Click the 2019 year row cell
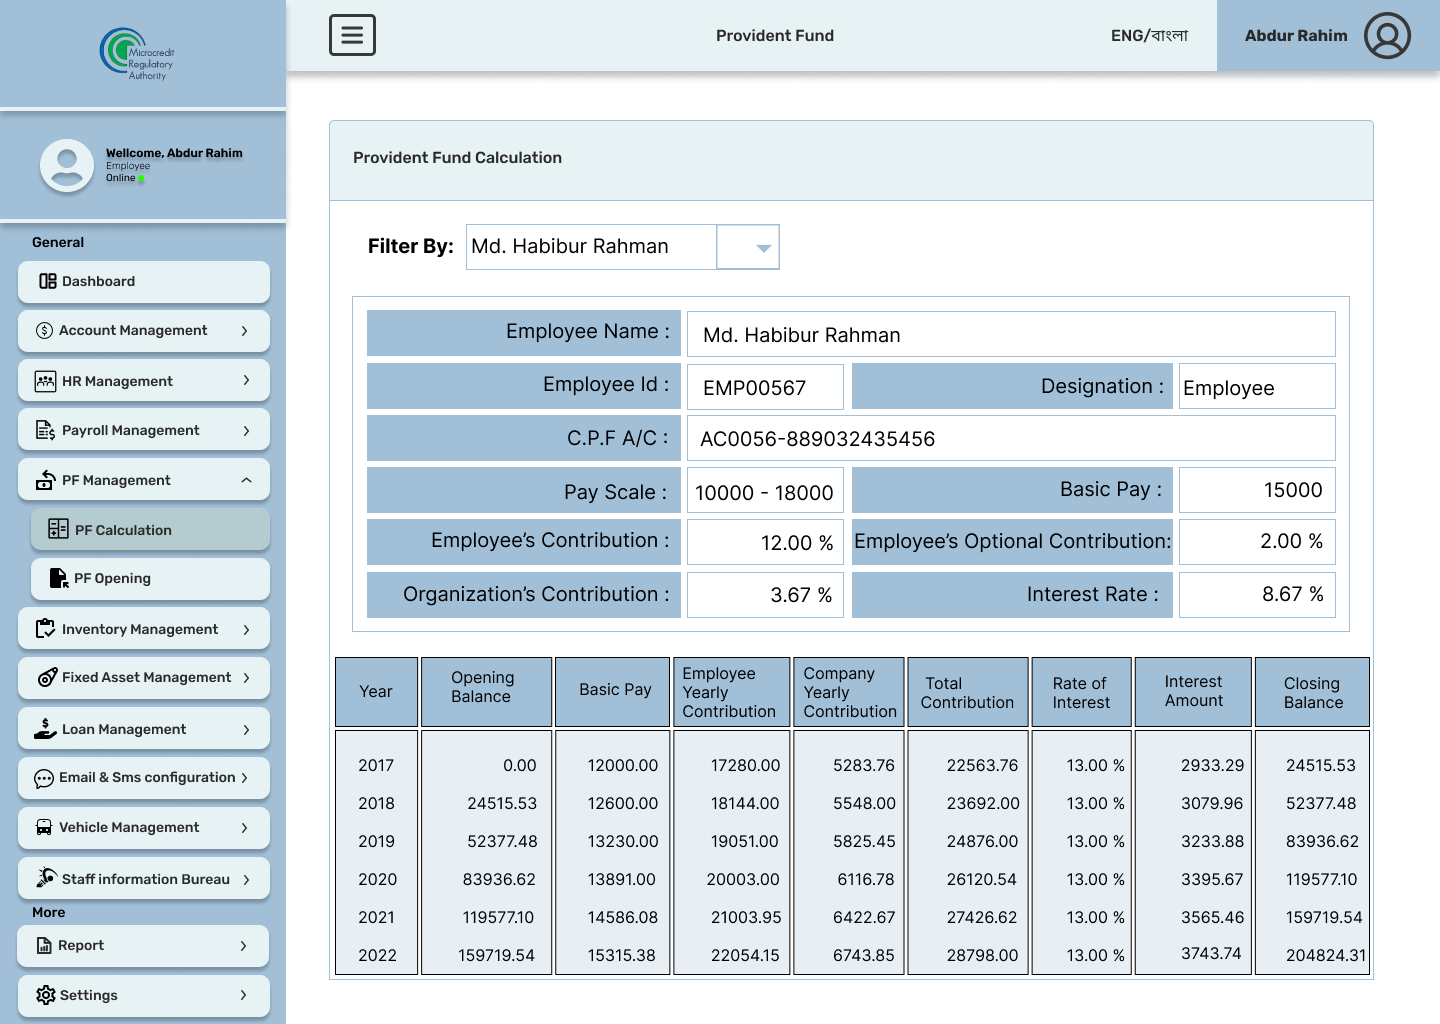 tap(376, 842)
